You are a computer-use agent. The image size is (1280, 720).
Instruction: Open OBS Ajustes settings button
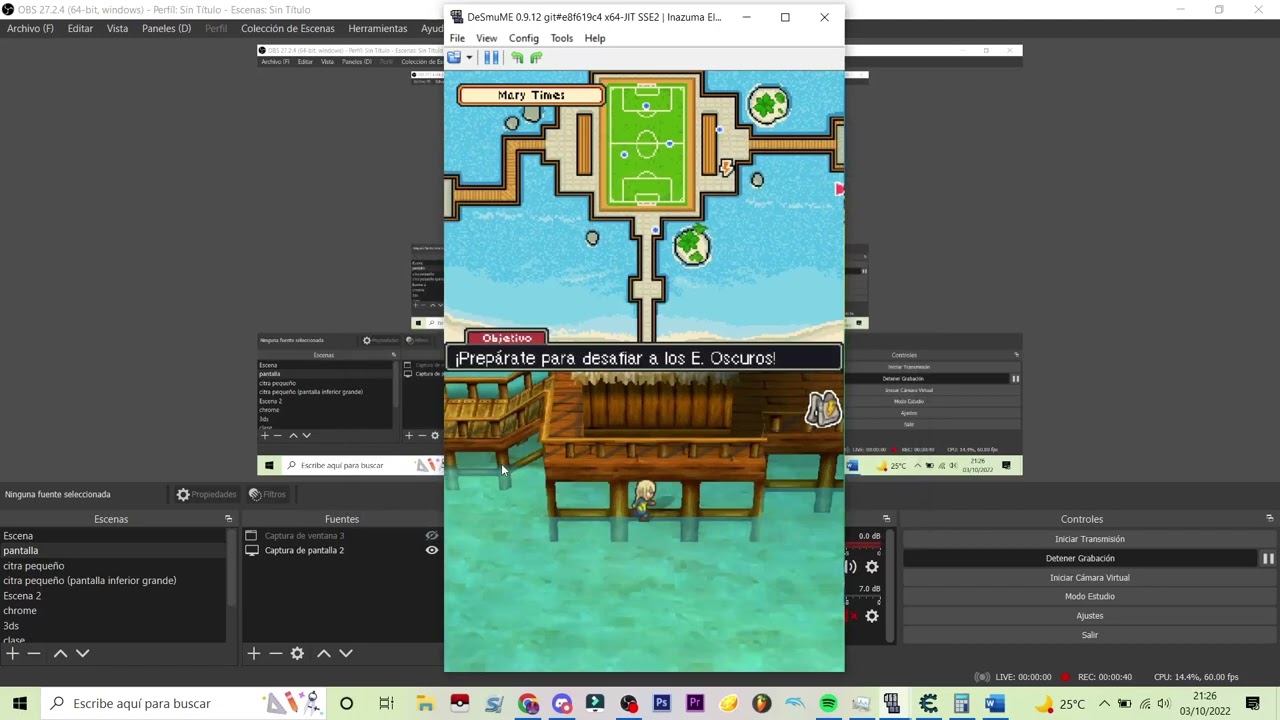point(1089,616)
